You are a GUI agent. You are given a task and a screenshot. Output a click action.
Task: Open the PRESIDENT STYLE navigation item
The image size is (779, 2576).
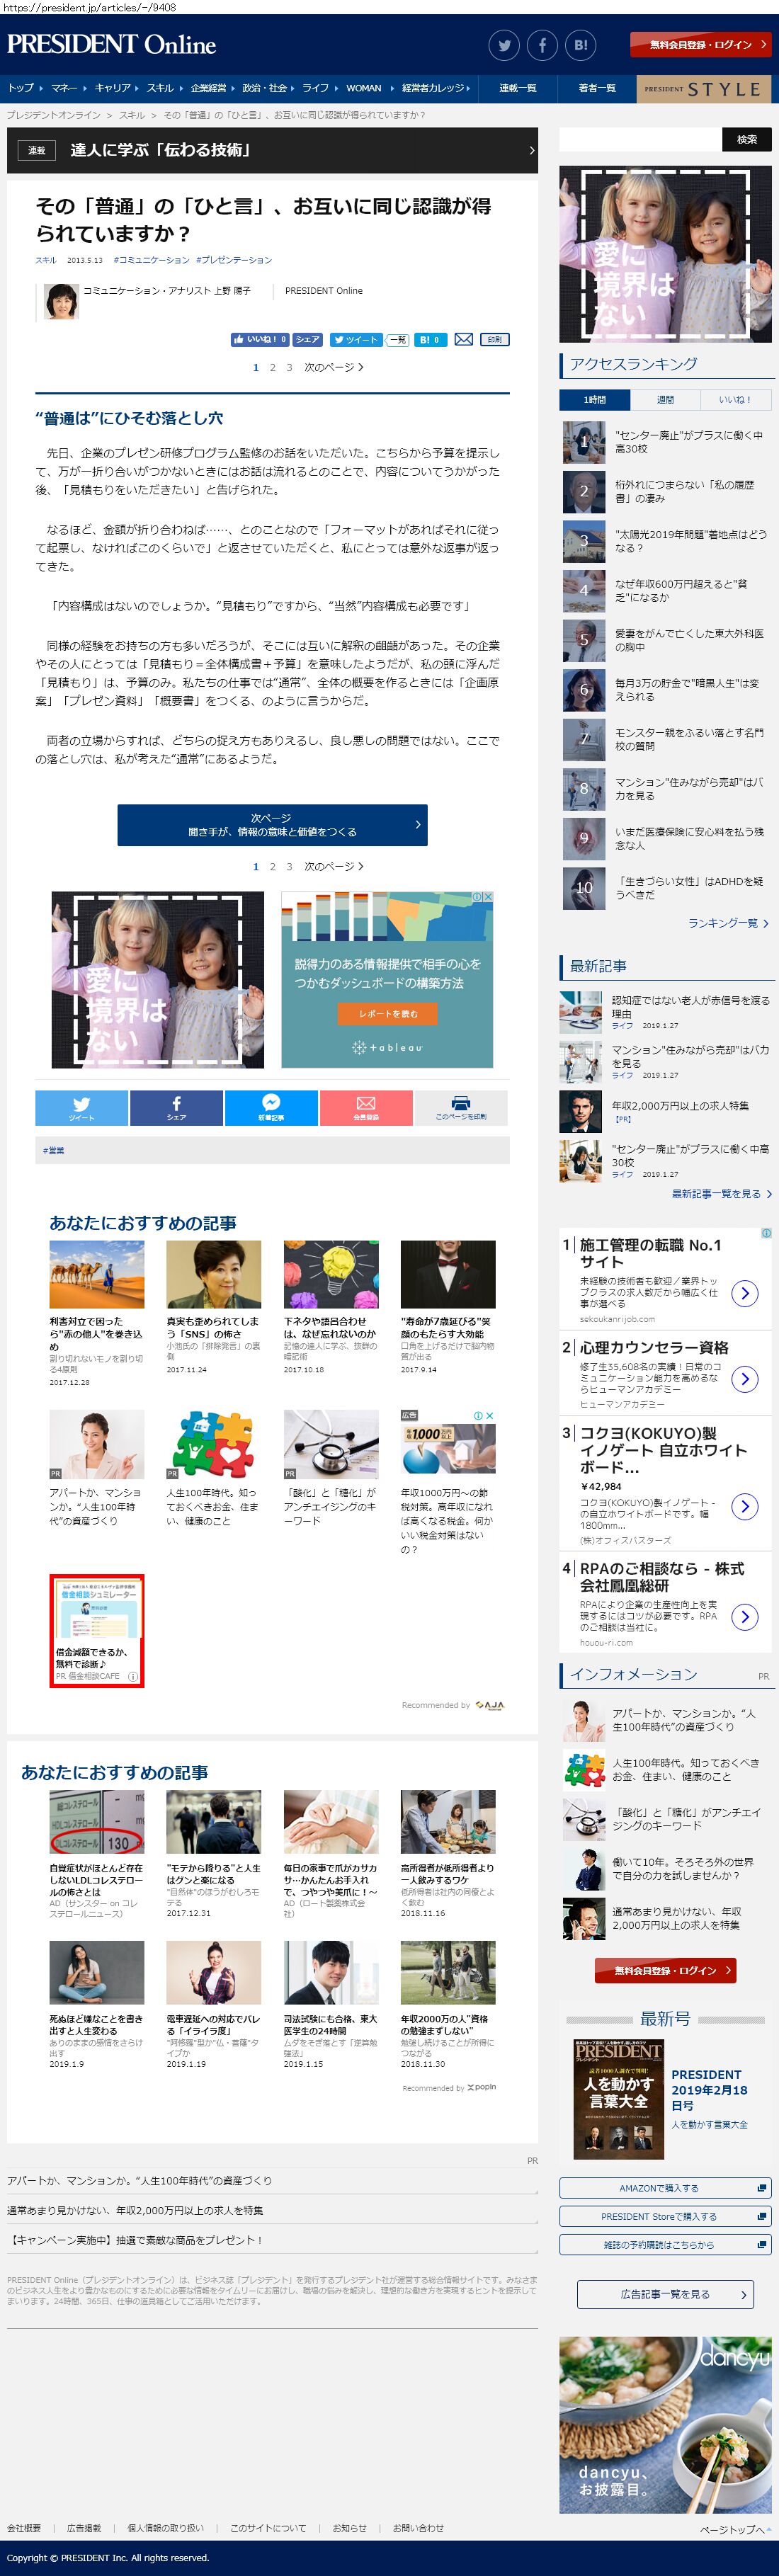[x=704, y=88]
